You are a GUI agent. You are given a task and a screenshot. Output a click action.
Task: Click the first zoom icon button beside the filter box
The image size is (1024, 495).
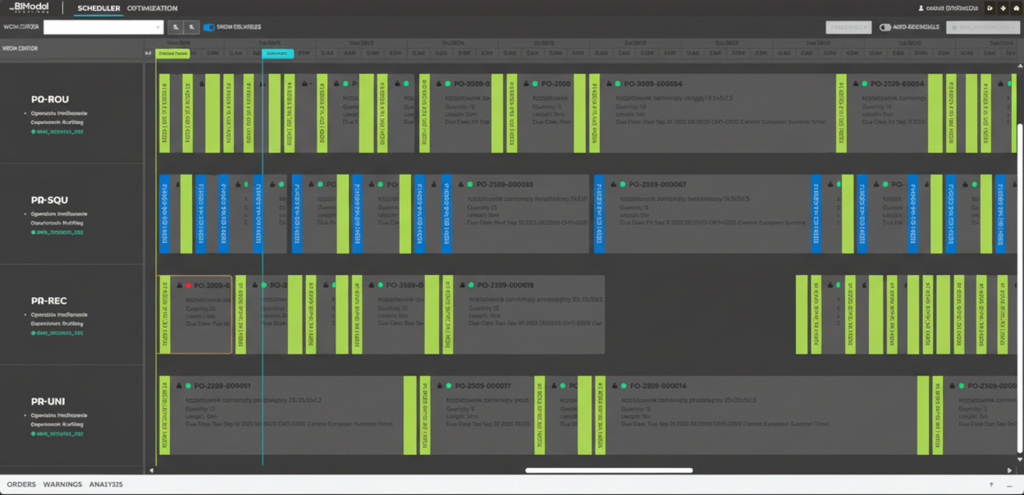click(175, 27)
